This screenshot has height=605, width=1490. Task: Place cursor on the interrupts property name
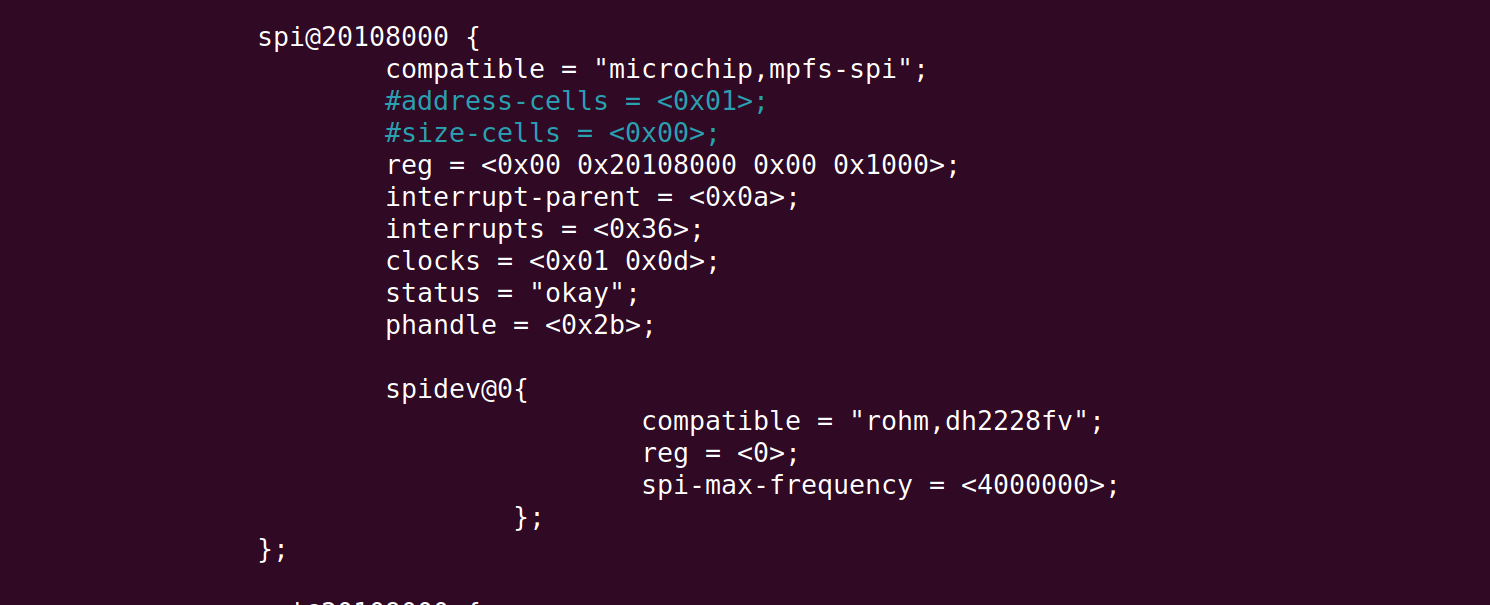pos(464,230)
